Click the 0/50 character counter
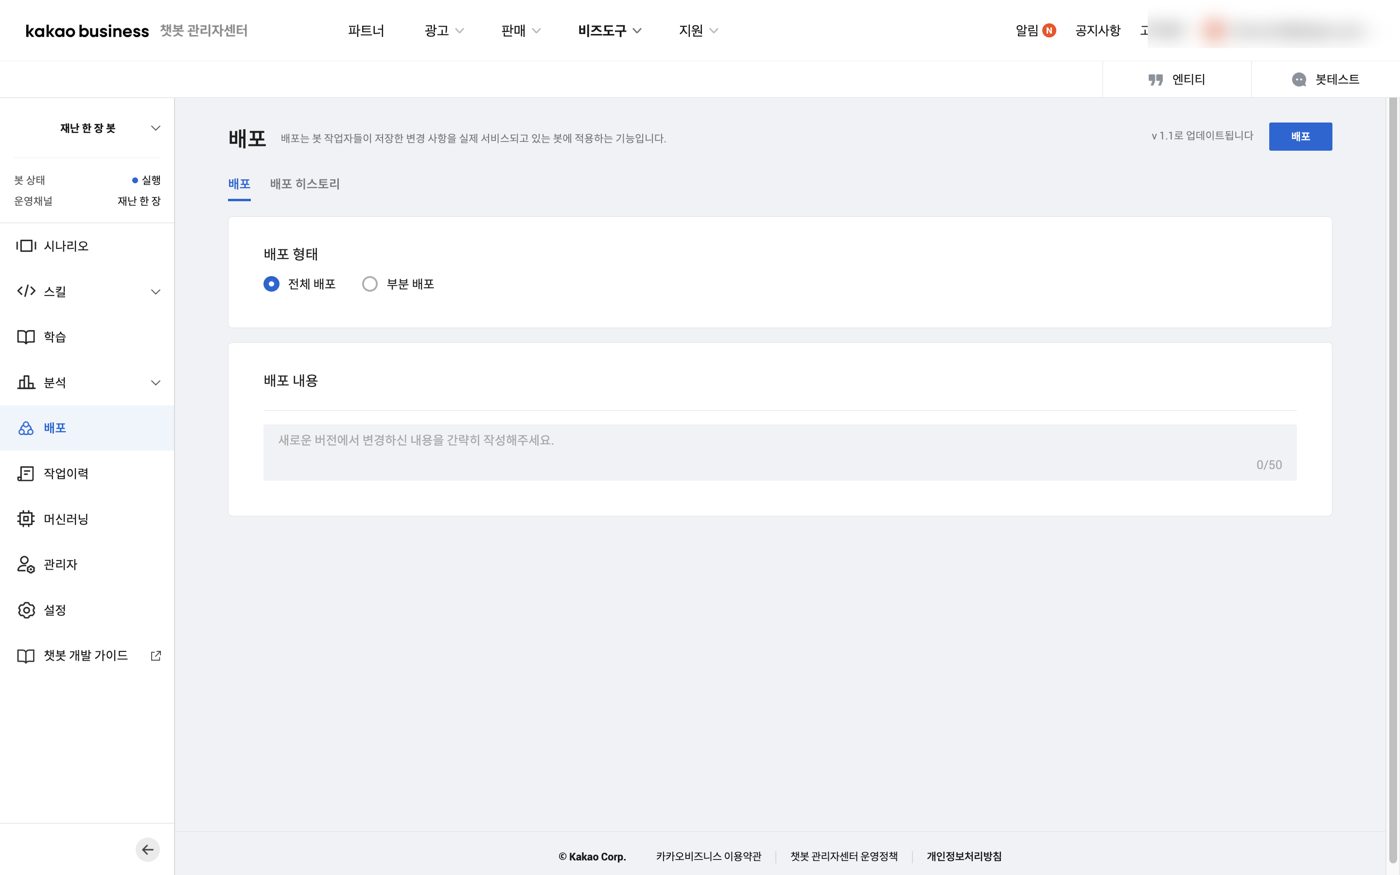1400x875 pixels. pyautogui.click(x=1269, y=465)
